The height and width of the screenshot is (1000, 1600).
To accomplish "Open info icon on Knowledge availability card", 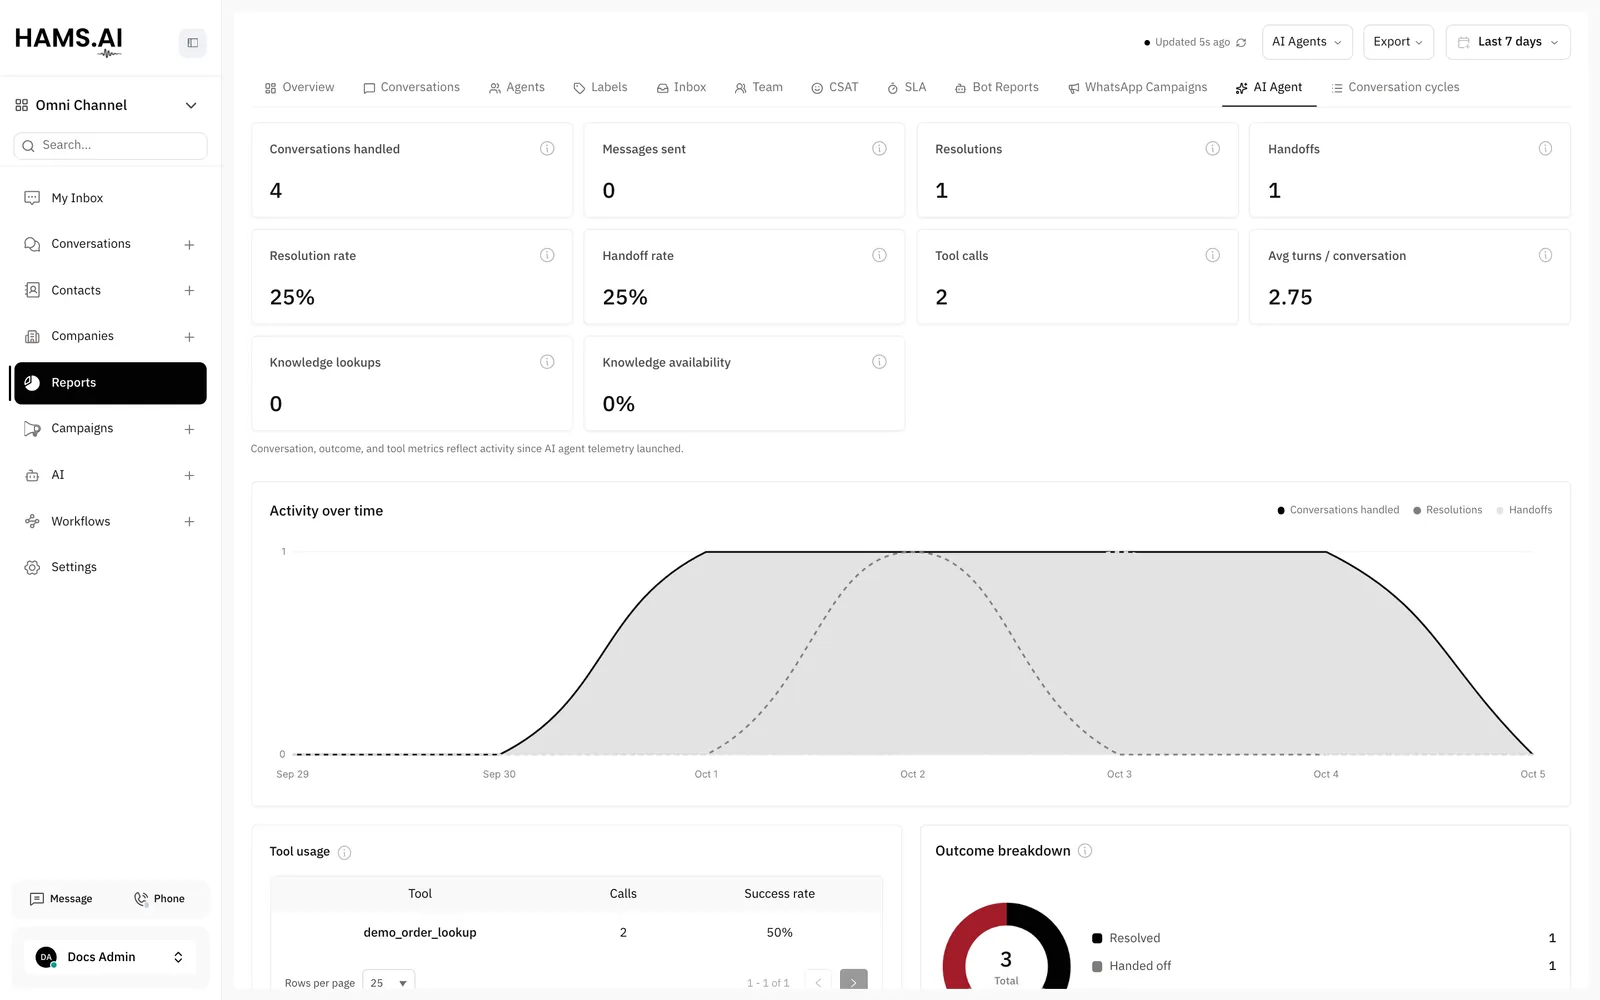I will (x=879, y=362).
